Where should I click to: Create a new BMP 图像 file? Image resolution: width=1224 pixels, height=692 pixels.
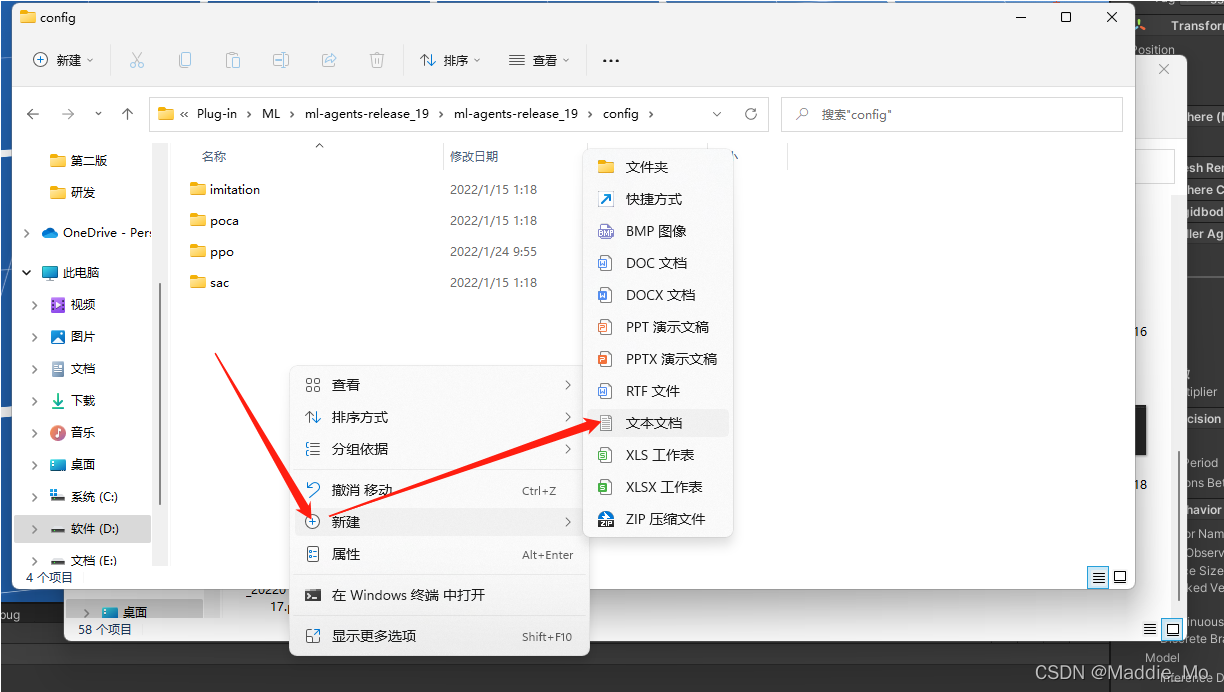click(658, 231)
